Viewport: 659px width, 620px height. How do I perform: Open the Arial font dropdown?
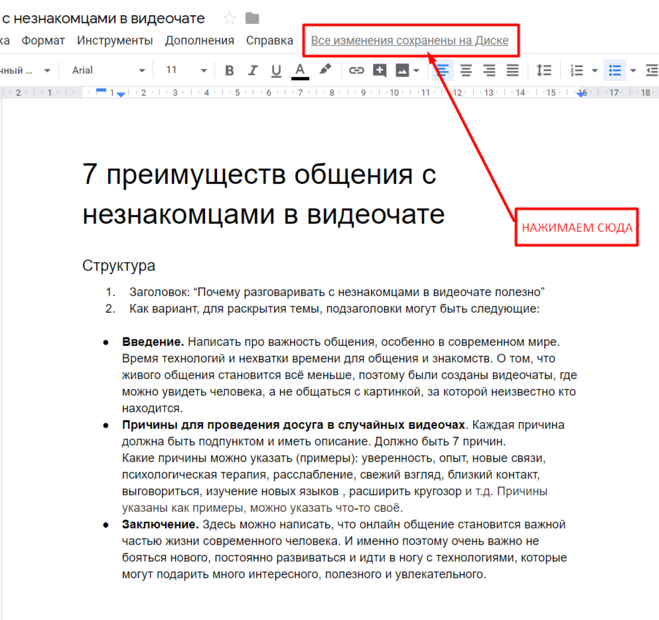coord(108,70)
